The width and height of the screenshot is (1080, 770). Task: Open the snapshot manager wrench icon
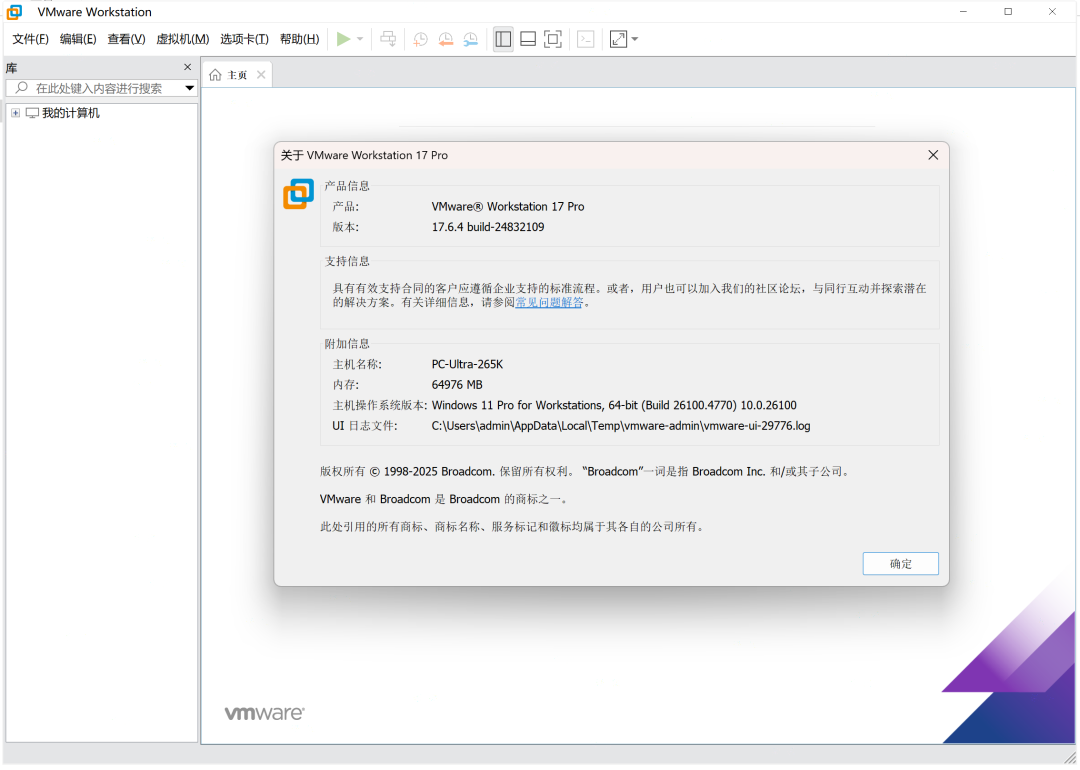click(470, 39)
